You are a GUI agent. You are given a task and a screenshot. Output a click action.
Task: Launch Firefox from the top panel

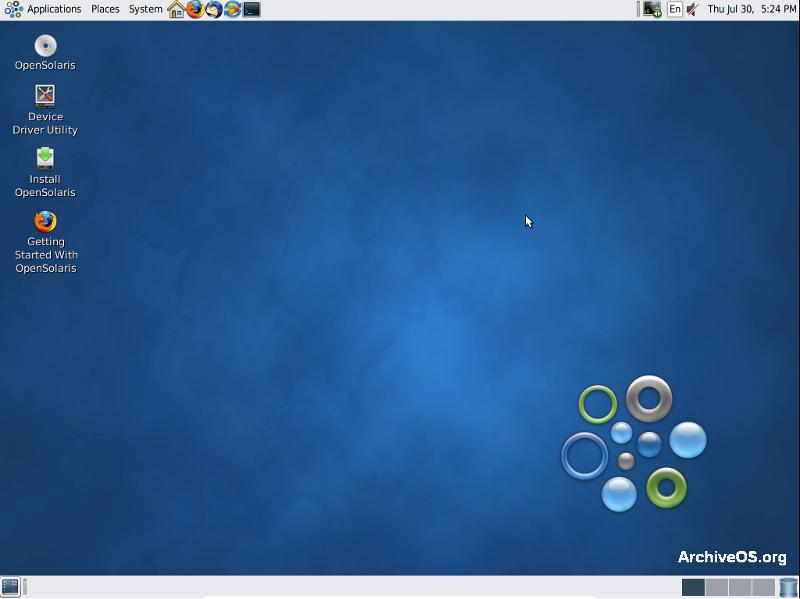pyautogui.click(x=195, y=9)
